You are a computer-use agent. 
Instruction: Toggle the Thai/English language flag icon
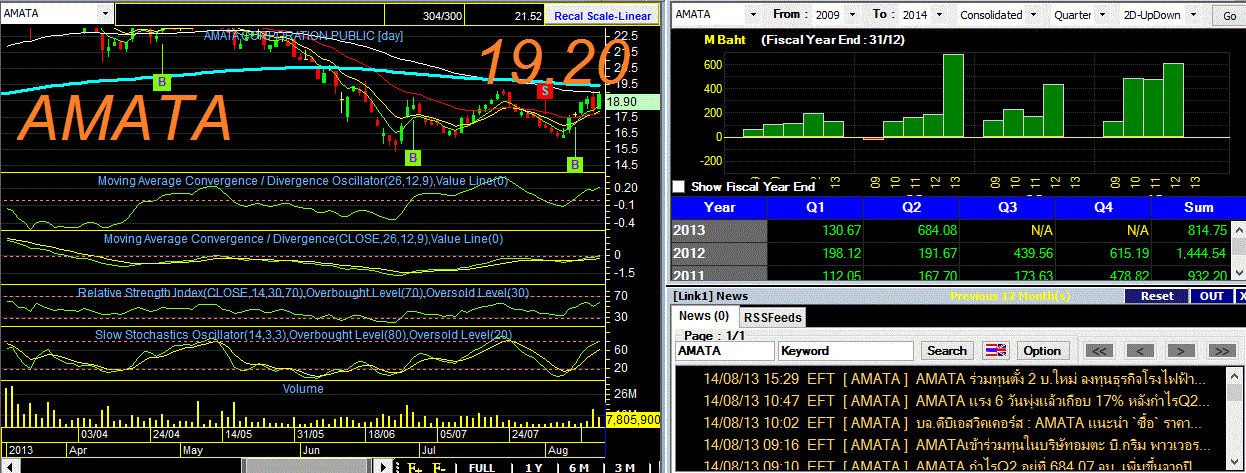996,351
